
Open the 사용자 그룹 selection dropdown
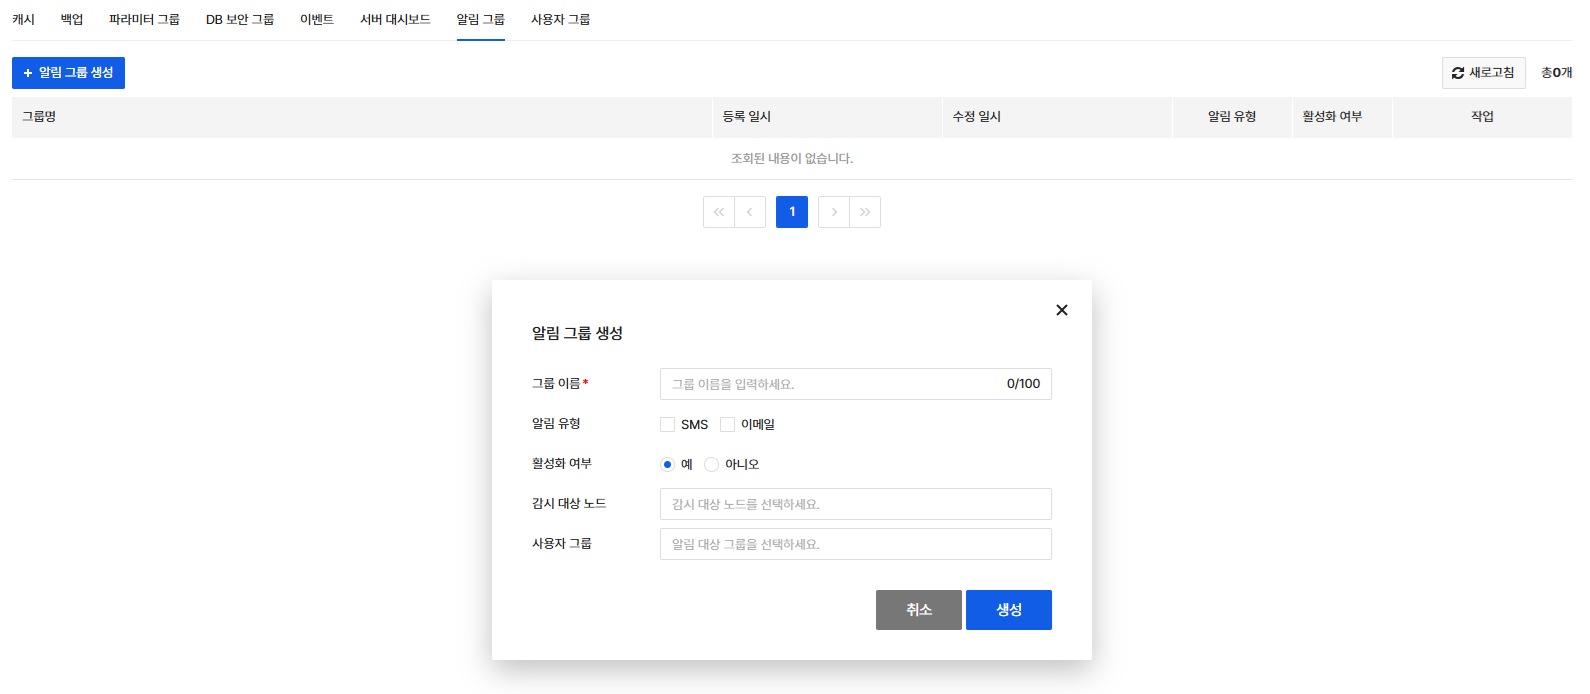pyautogui.click(x=855, y=544)
